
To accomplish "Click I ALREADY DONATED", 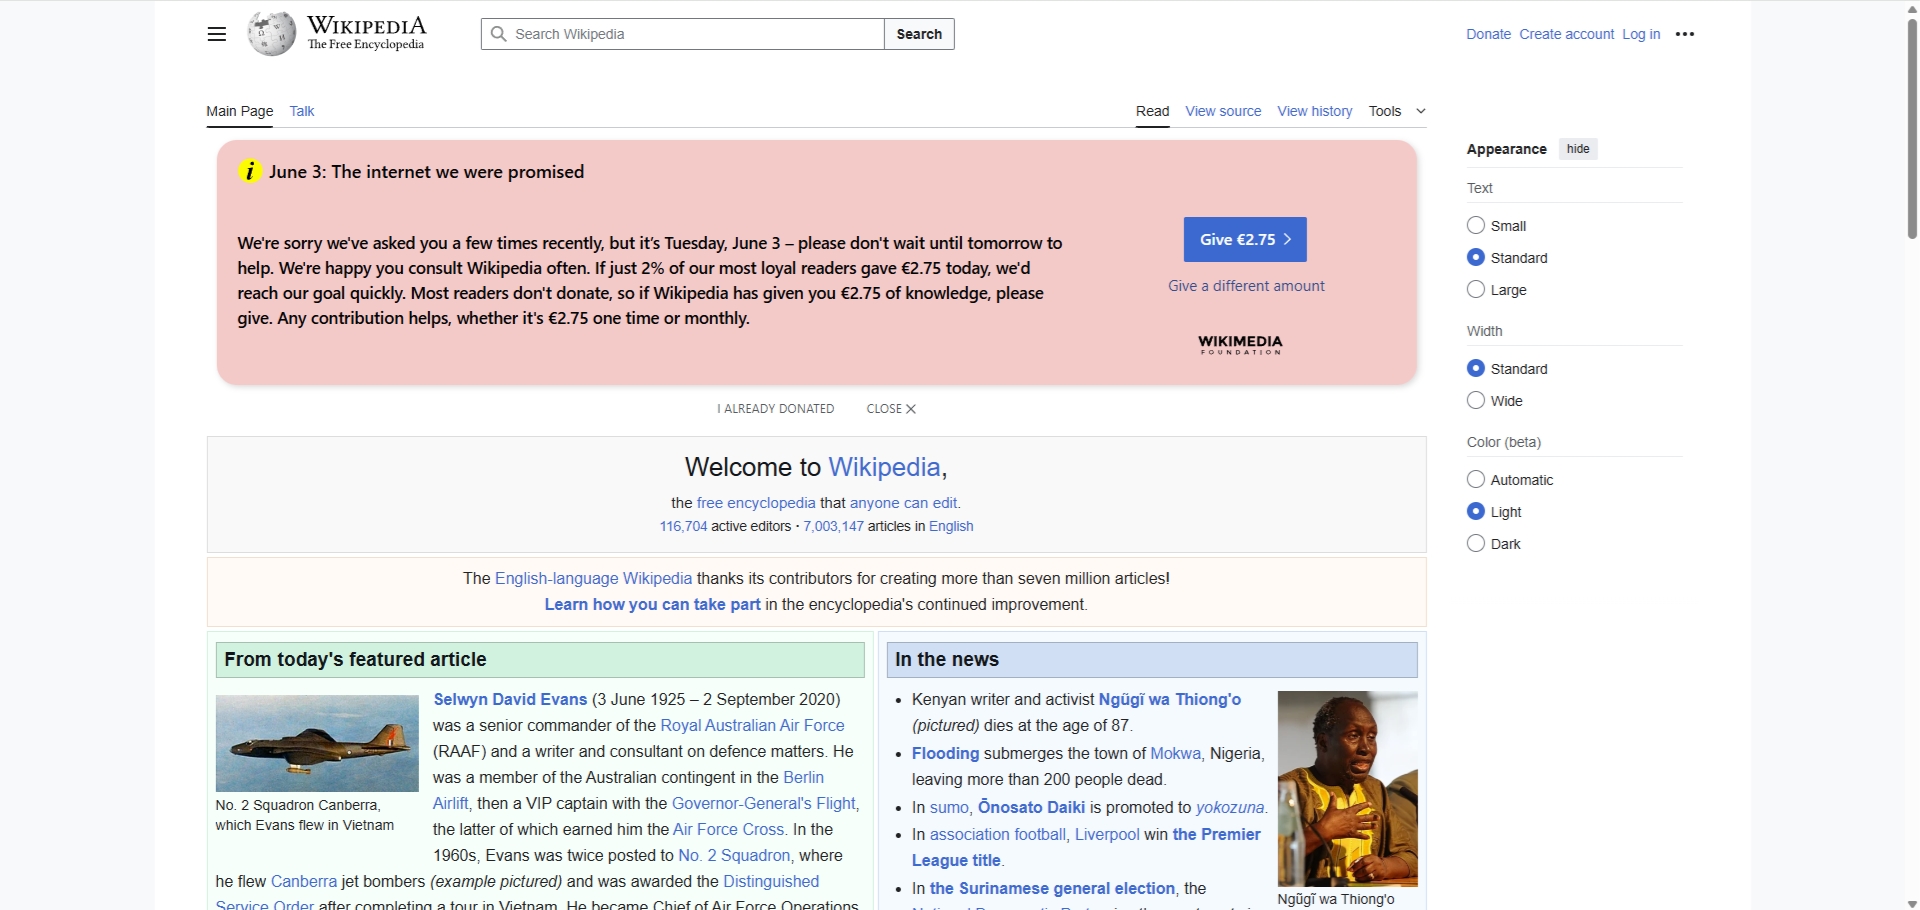I will 775,409.
